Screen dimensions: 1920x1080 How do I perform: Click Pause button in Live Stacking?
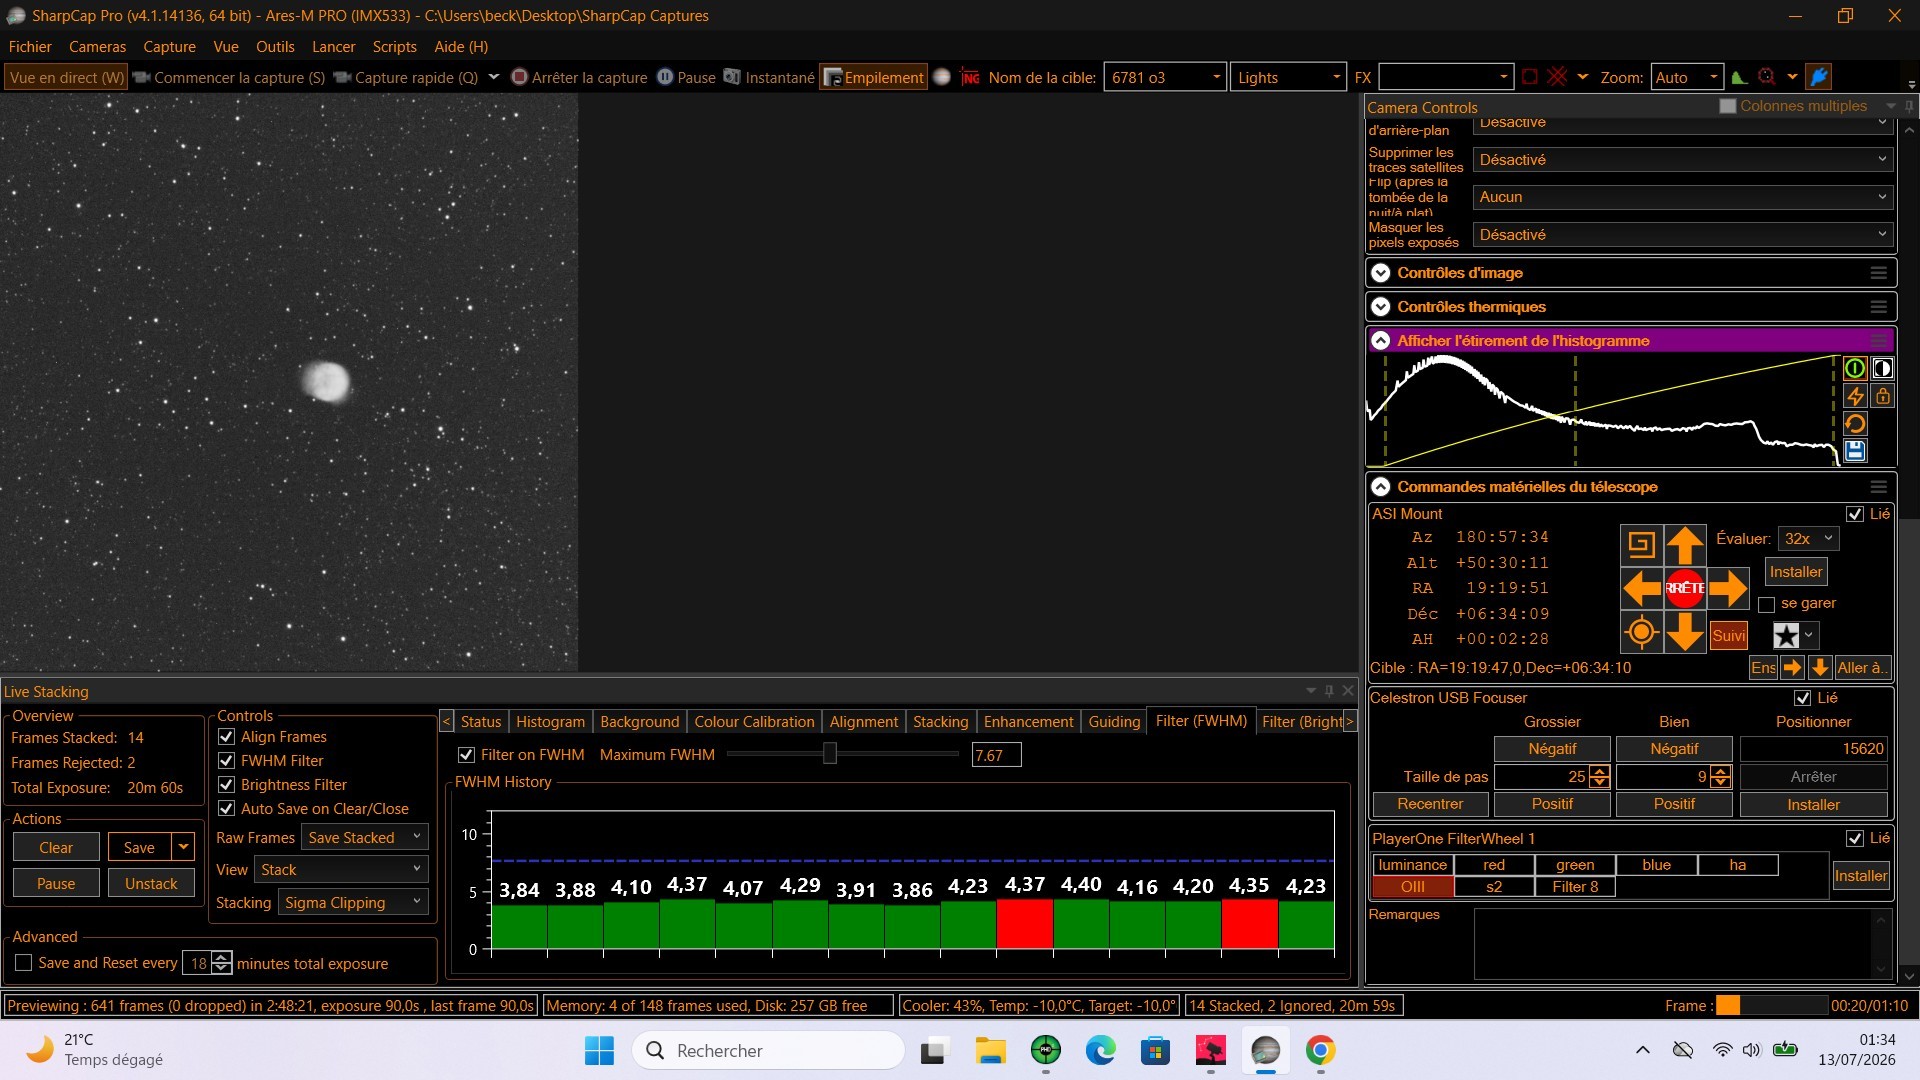pos(56,884)
